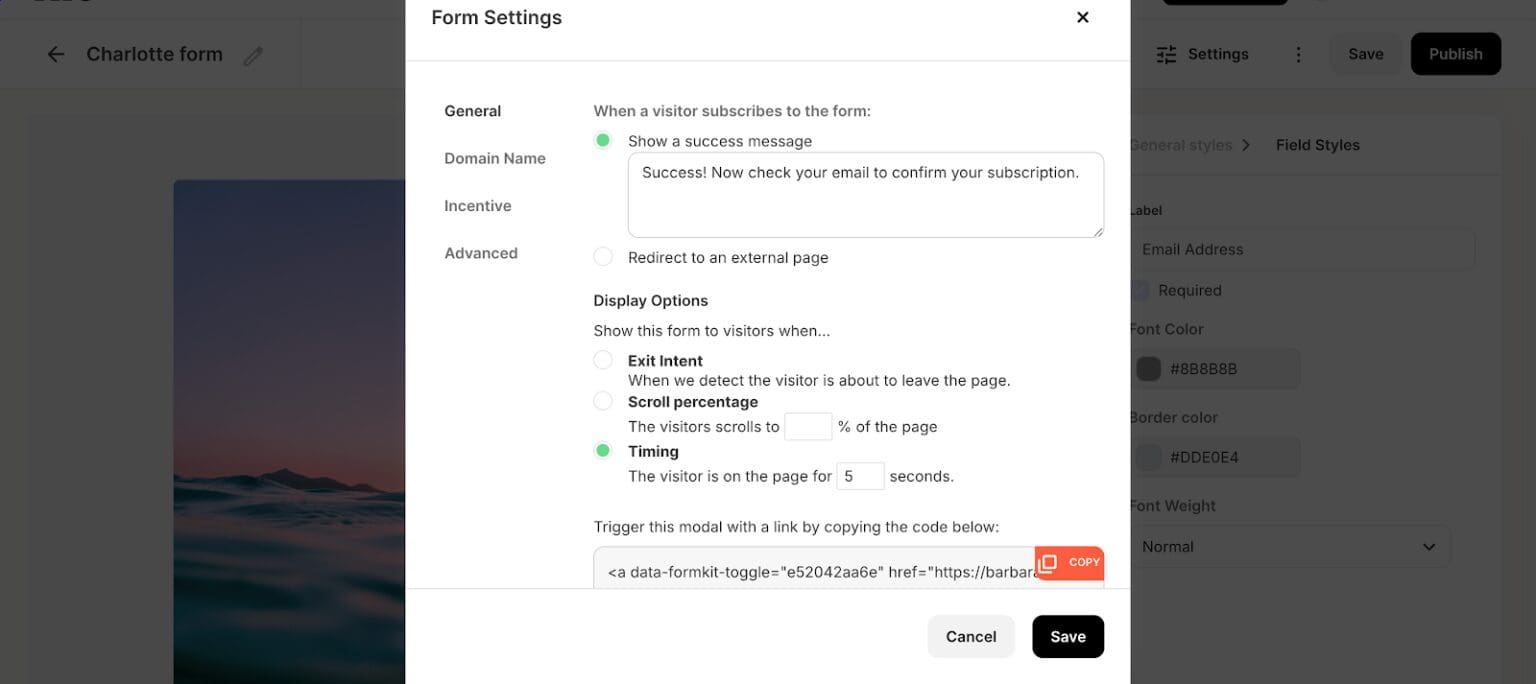Image resolution: width=1536 pixels, height=684 pixels.
Task: Close the Form Settings modal
Action: 1082,17
